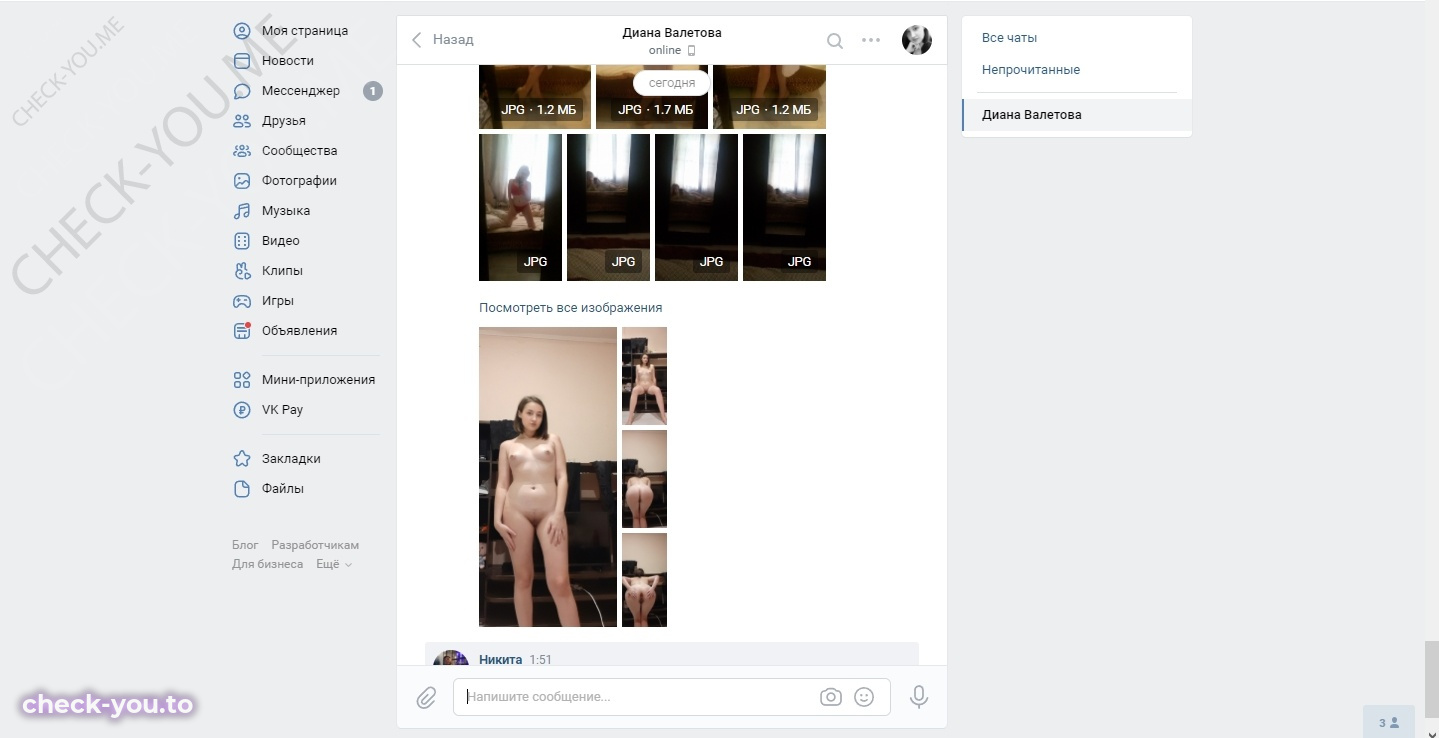Select the 'Все чаты' filter

(x=1009, y=38)
